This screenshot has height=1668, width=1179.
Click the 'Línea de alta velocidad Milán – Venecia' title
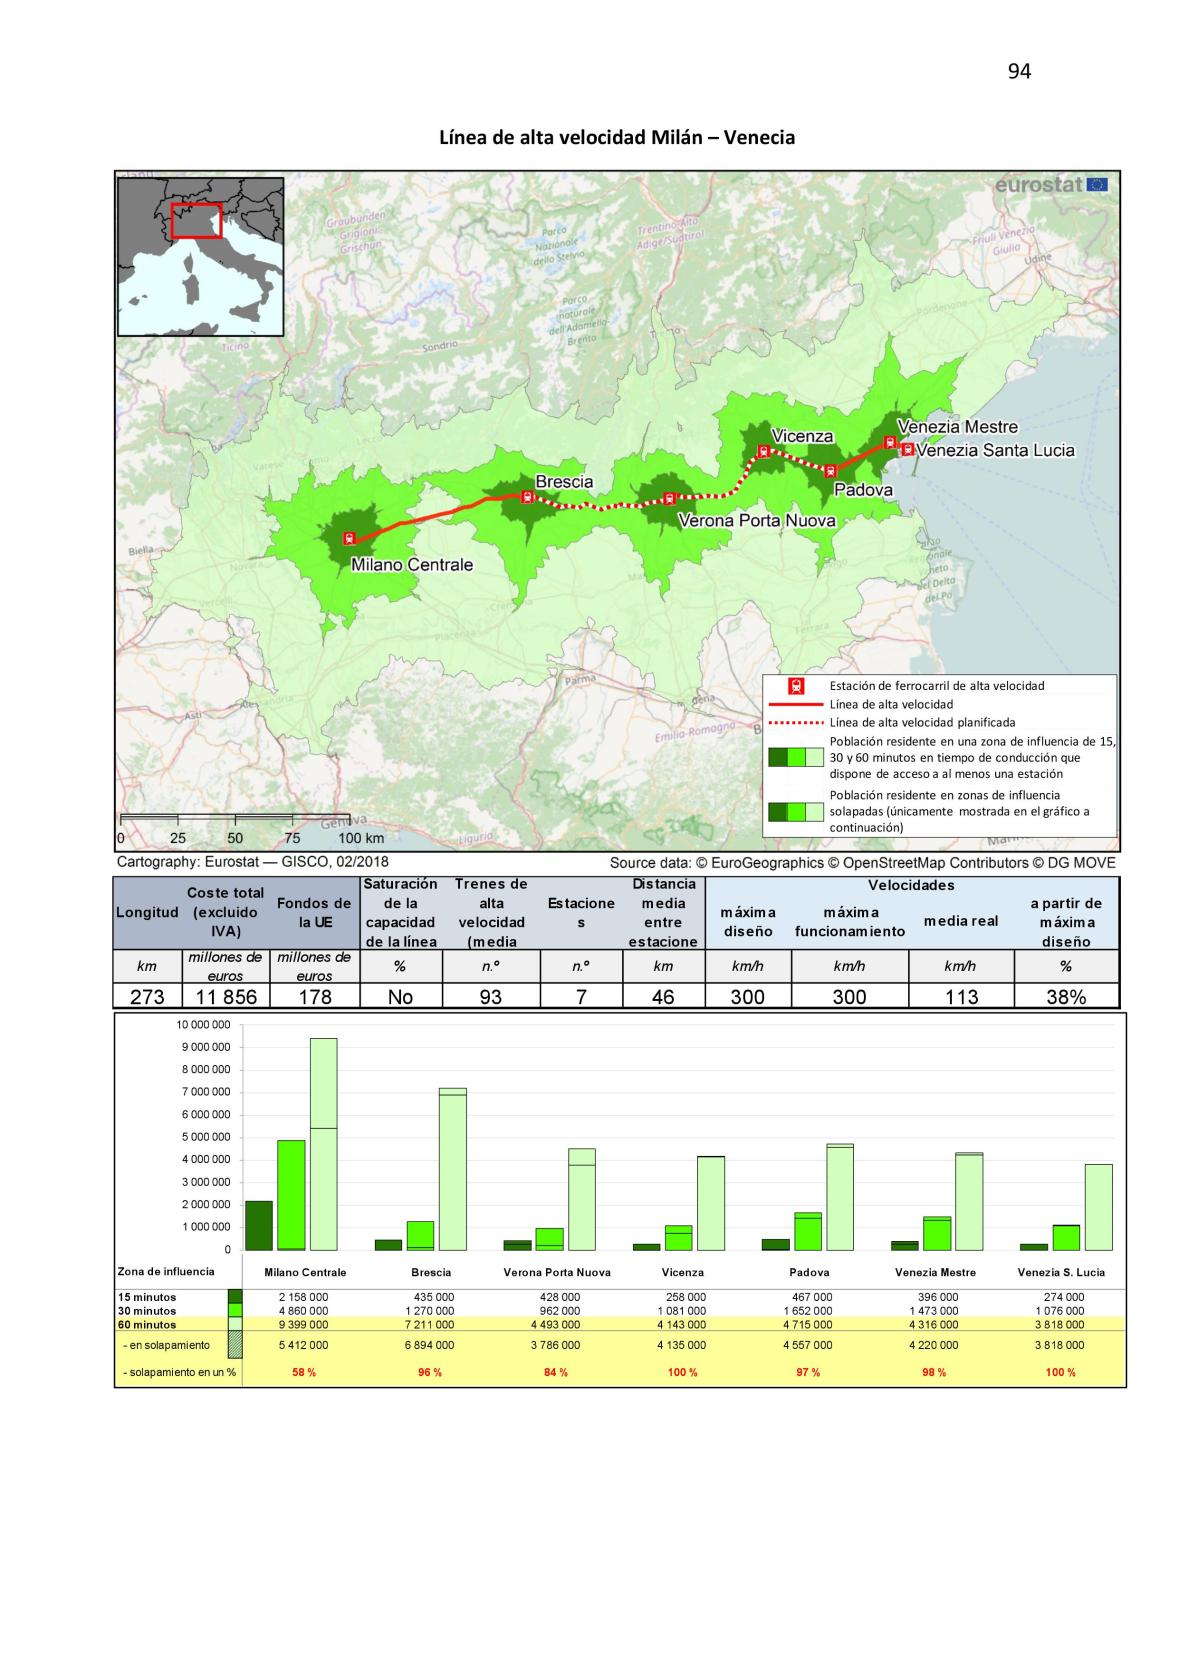(617, 137)
